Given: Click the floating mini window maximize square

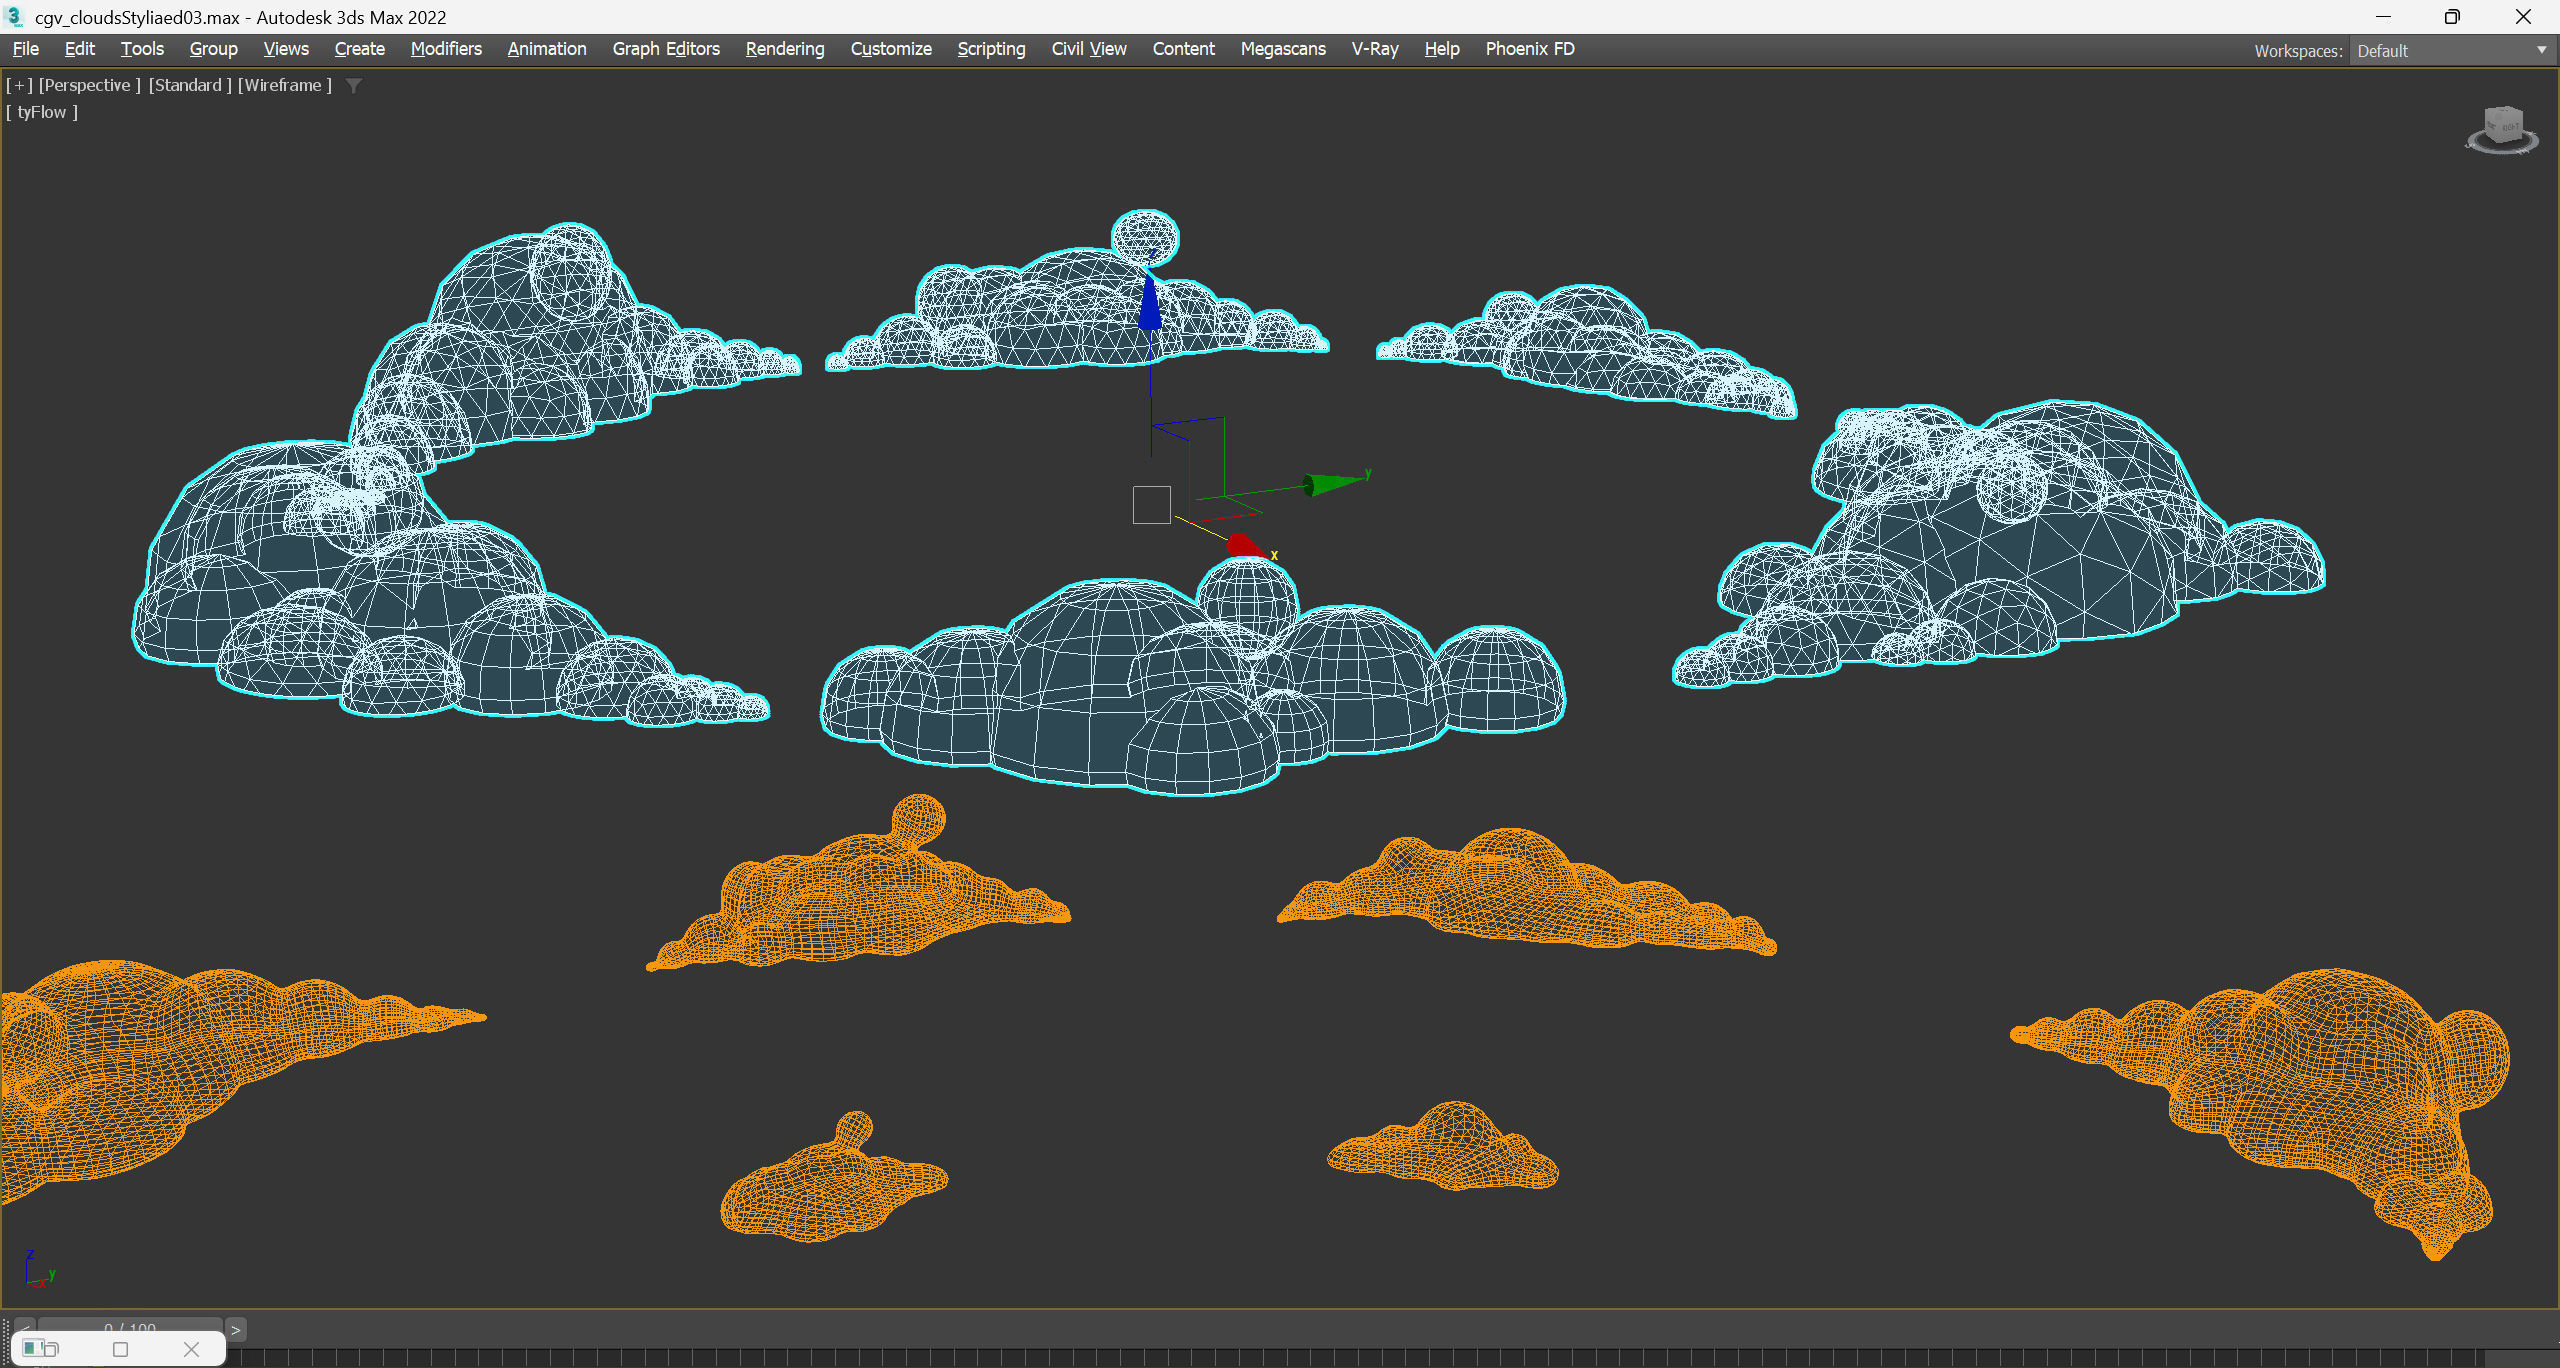Looking at the screenshot, I should point(121,1349).
